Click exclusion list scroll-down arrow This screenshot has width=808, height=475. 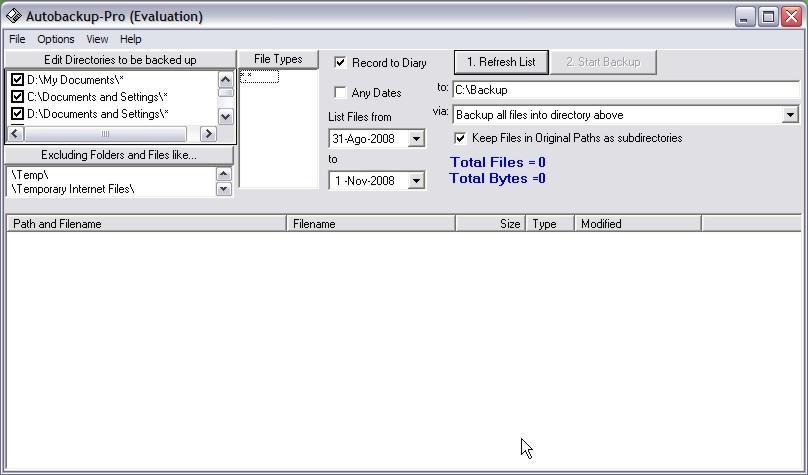[223, 189]
